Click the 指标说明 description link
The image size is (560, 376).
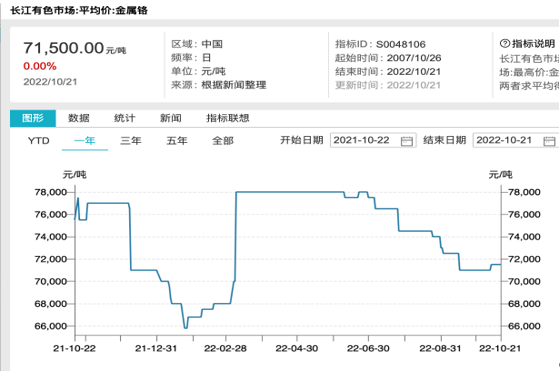click(533, 44)
